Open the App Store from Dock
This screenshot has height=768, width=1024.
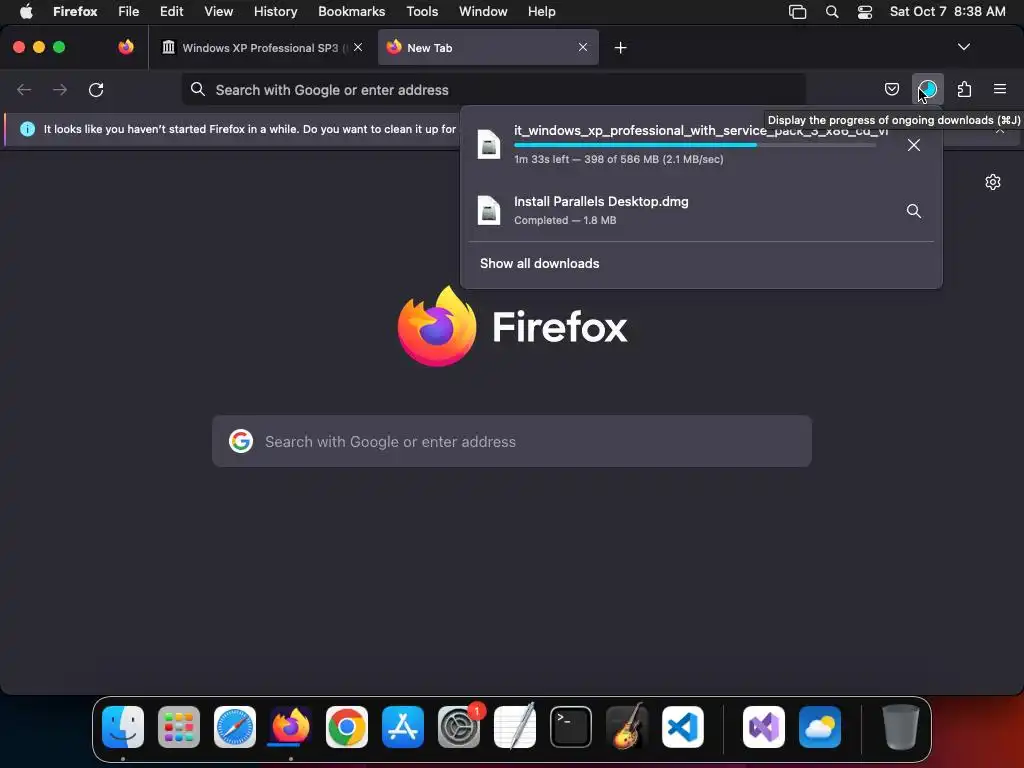(x=403, y=726)
